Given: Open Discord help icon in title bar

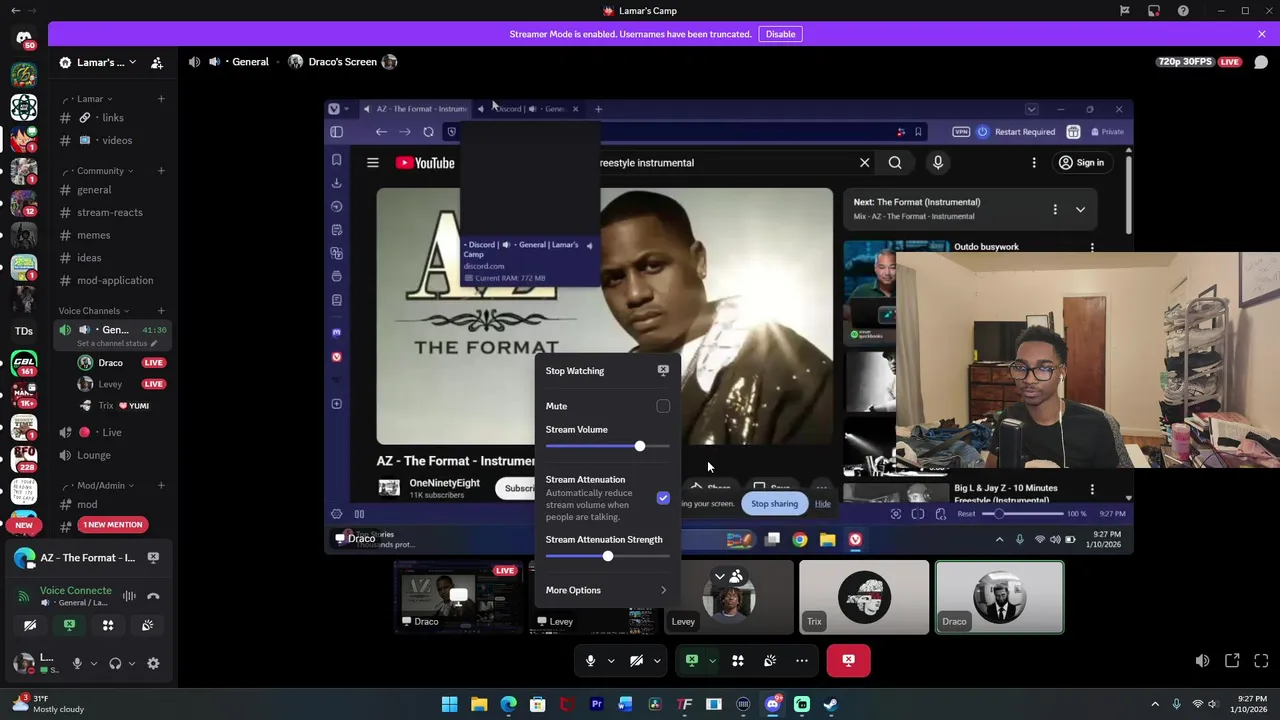Looking at the screenshot, I should coord(1183,11).
